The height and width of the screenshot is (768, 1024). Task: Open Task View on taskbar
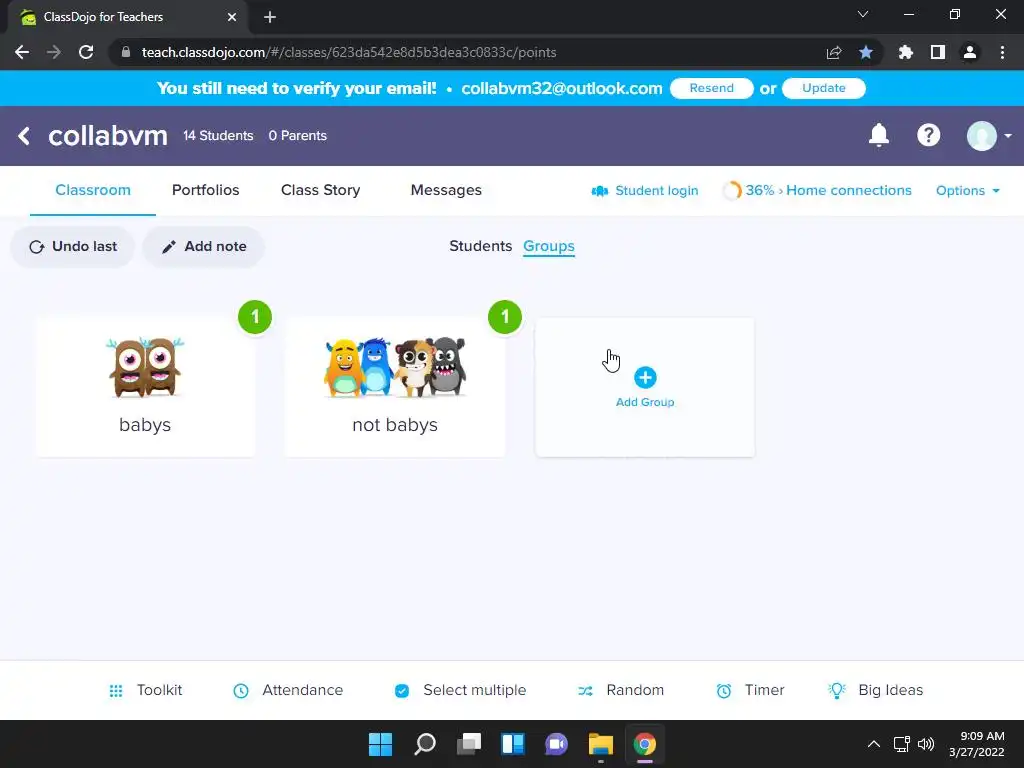(x=469, y=744)
